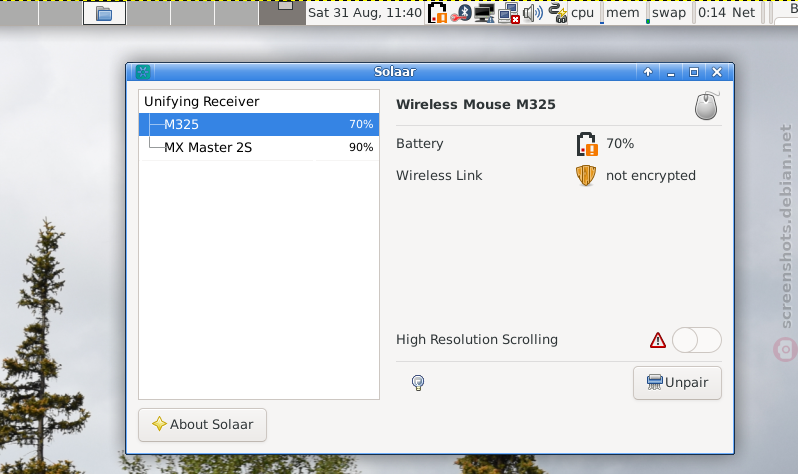Select the Unifying Receiver entry

click(x=259, y=101)
